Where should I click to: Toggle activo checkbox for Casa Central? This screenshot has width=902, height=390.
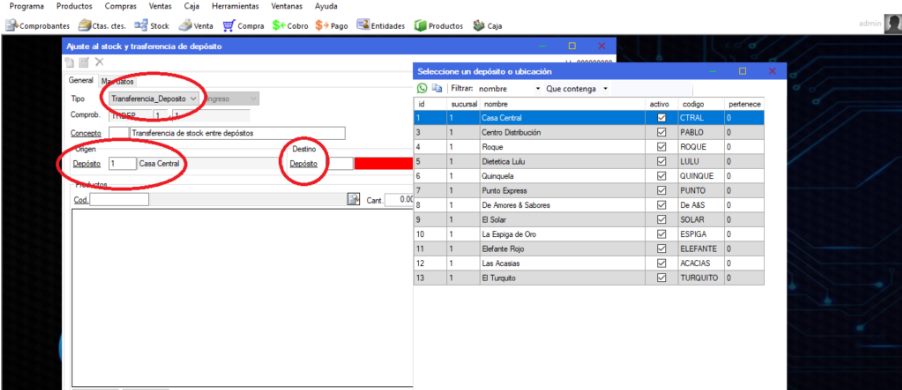pyautogui.click(x=662, y=118)
